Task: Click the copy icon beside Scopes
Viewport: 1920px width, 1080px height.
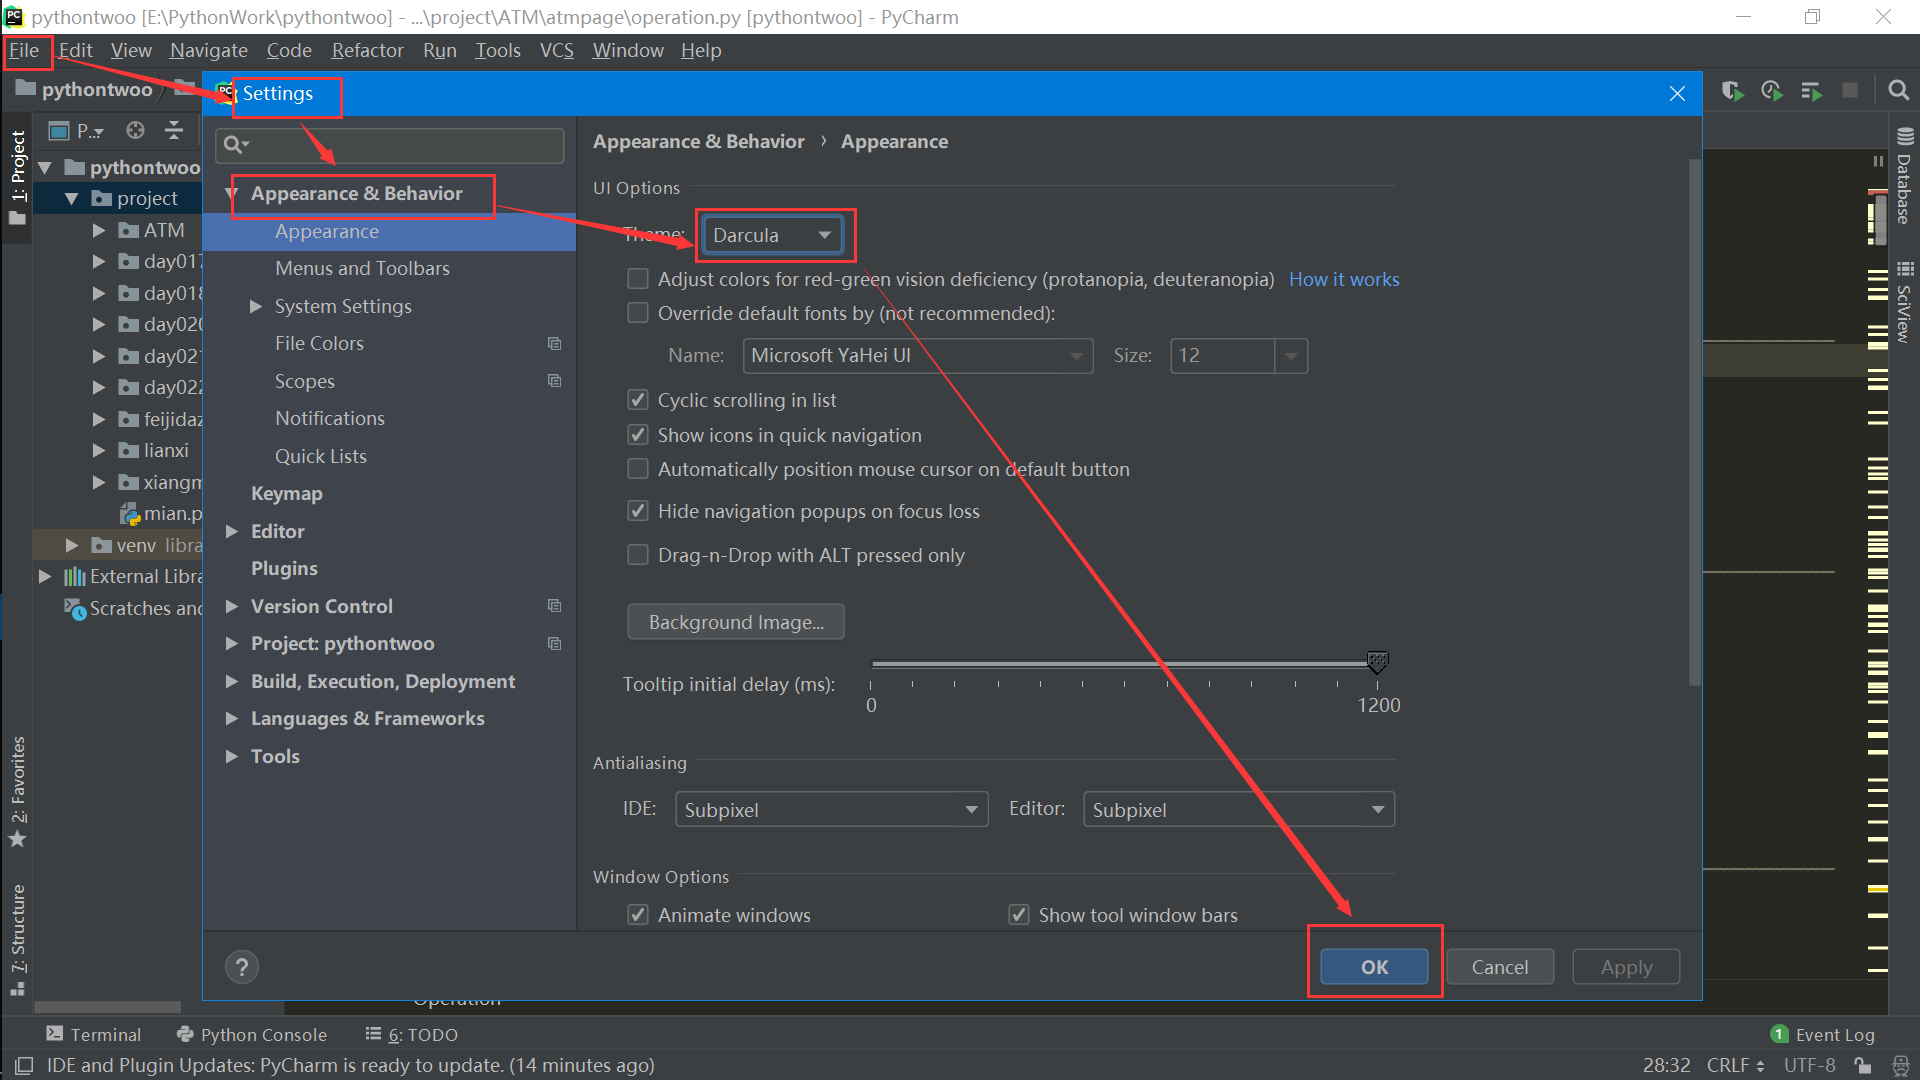Action: point(554,381)
